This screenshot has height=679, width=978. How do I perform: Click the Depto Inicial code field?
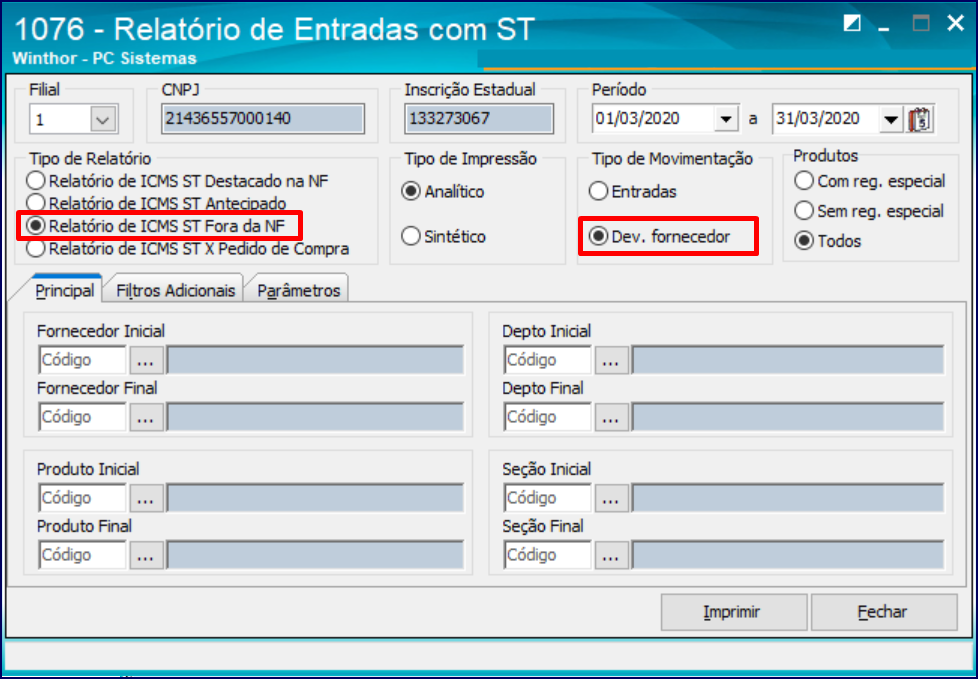[548, 360]
